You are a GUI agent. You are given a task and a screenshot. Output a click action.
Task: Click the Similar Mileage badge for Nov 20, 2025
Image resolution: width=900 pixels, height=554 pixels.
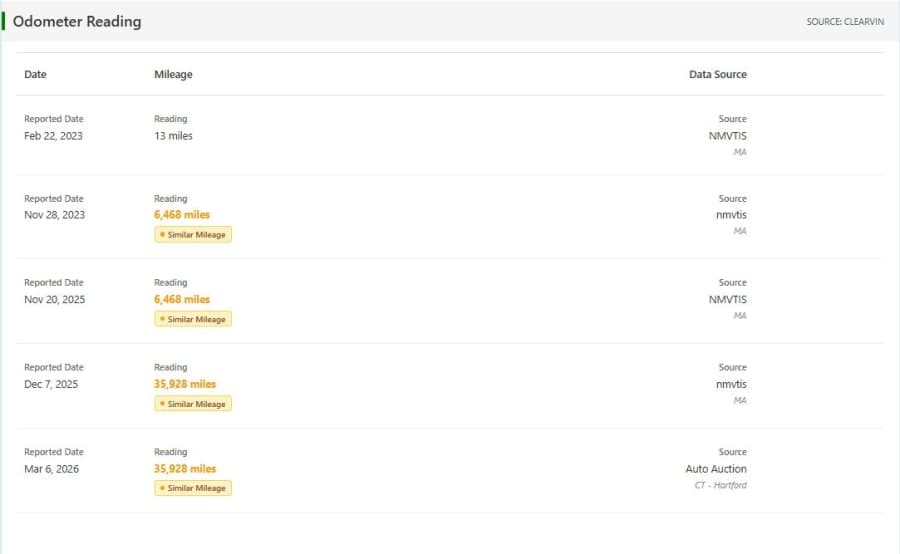click(x=193, y=319)
